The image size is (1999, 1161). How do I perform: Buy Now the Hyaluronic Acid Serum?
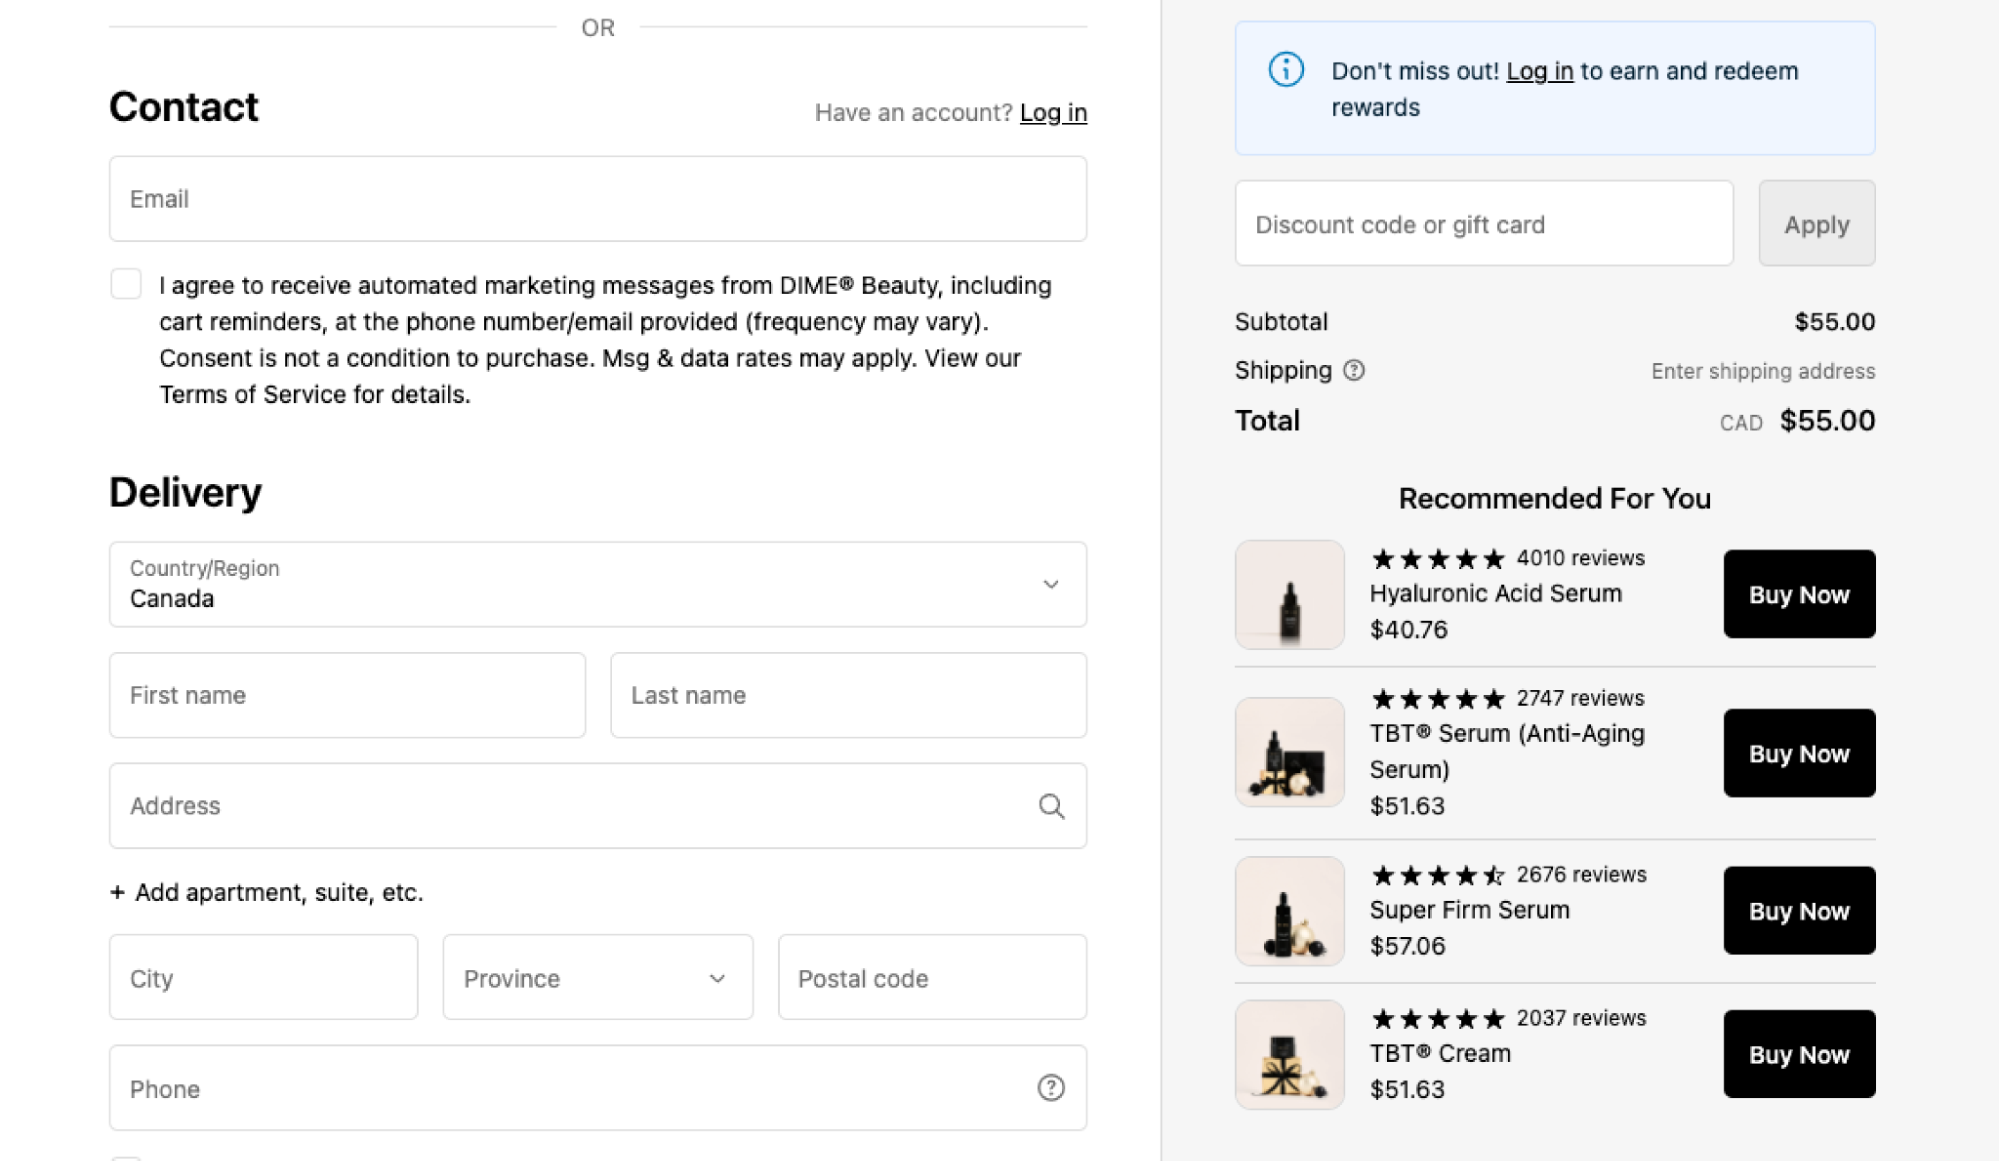click(1798, 594)
